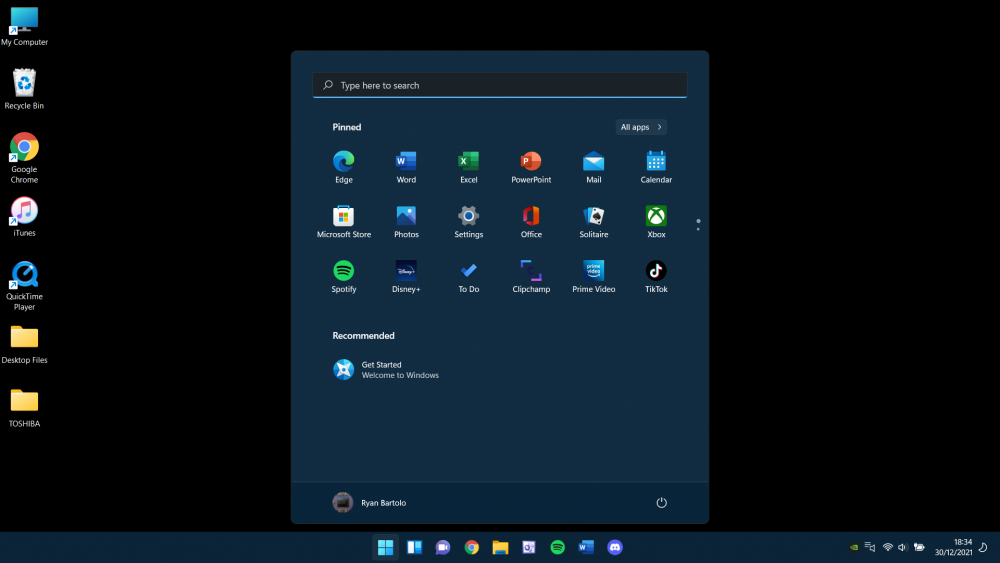Open the Prime Video app

pos(593,277)
